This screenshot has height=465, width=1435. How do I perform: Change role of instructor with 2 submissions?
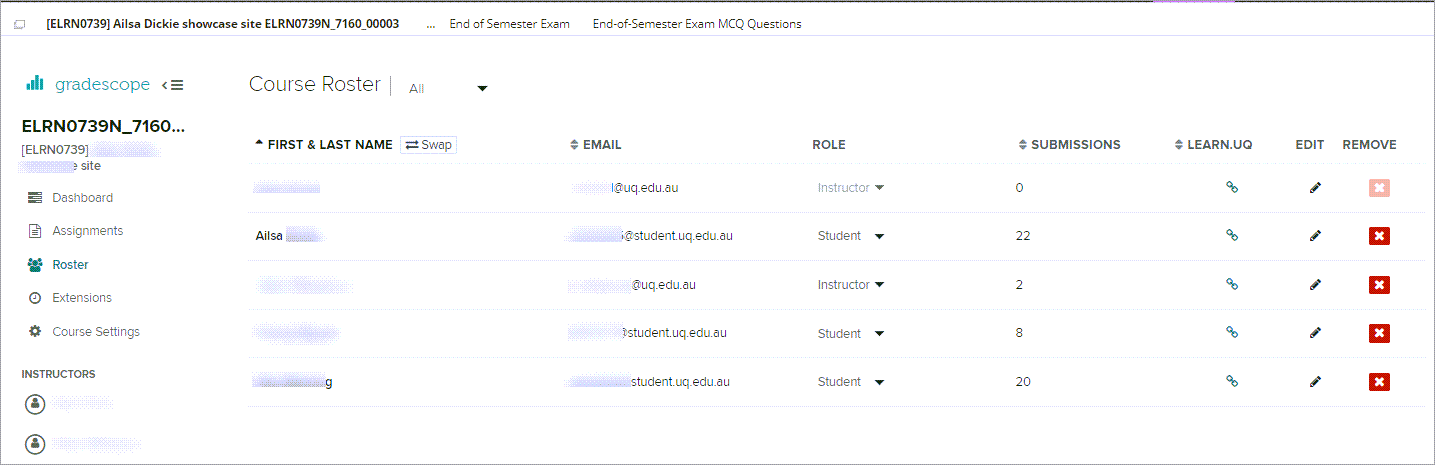pos(851,285)
